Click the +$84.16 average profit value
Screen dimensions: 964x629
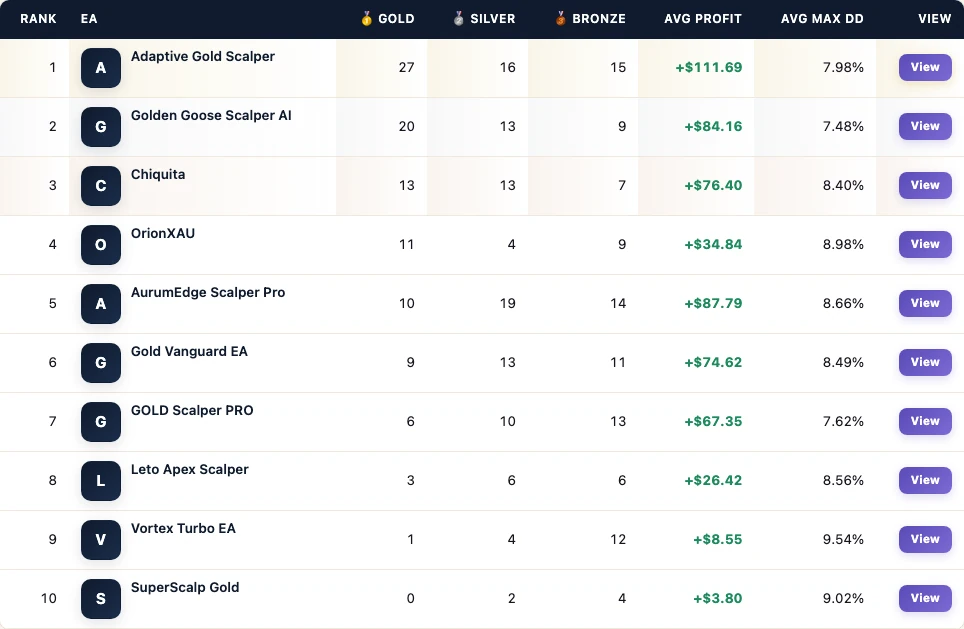pyautogui.click(x=713, y=127)
